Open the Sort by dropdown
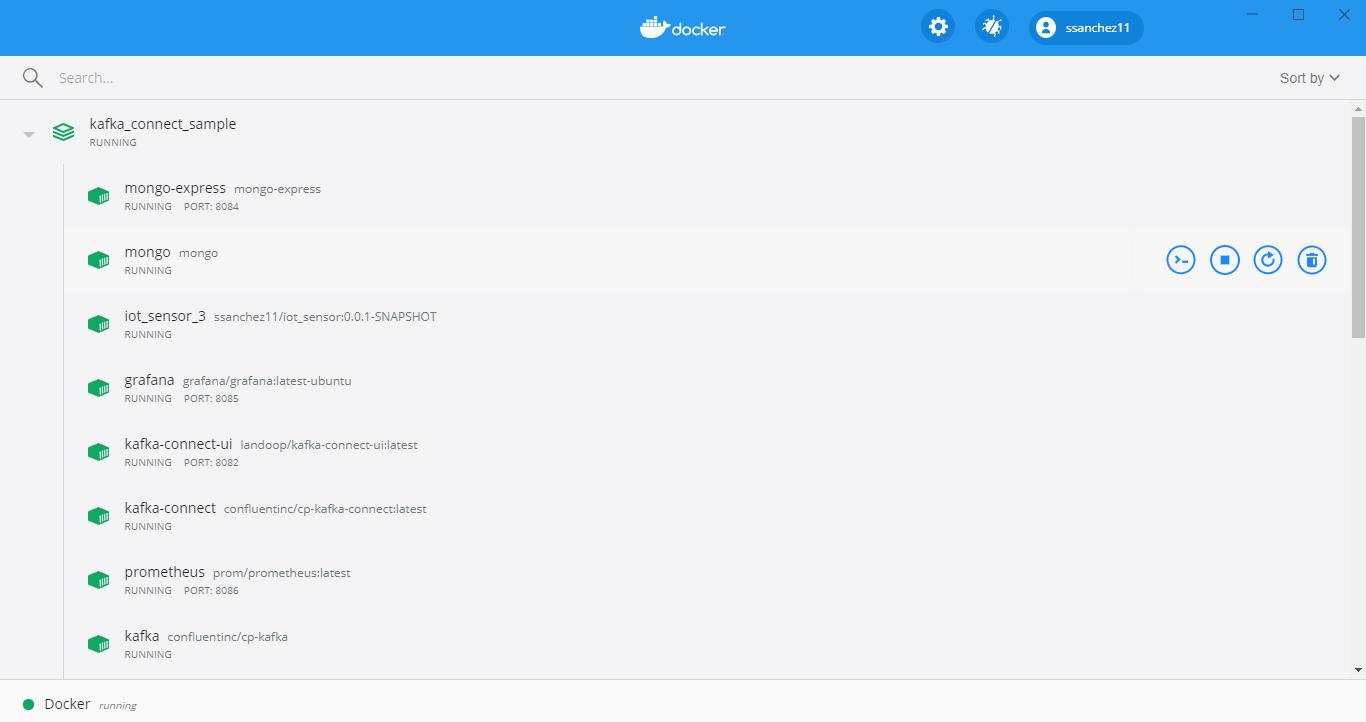1366x722 pixels. (x=1310, y=78)
